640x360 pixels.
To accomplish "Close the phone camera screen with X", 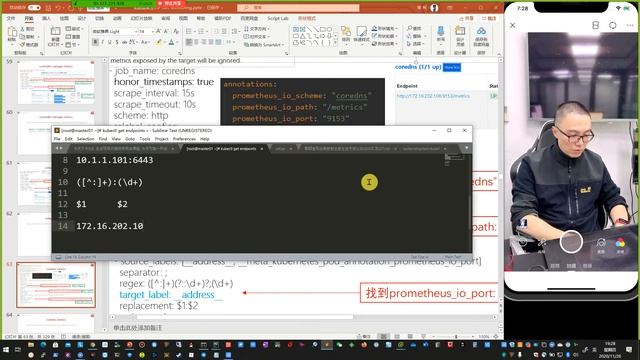I will tap(513, 25).
